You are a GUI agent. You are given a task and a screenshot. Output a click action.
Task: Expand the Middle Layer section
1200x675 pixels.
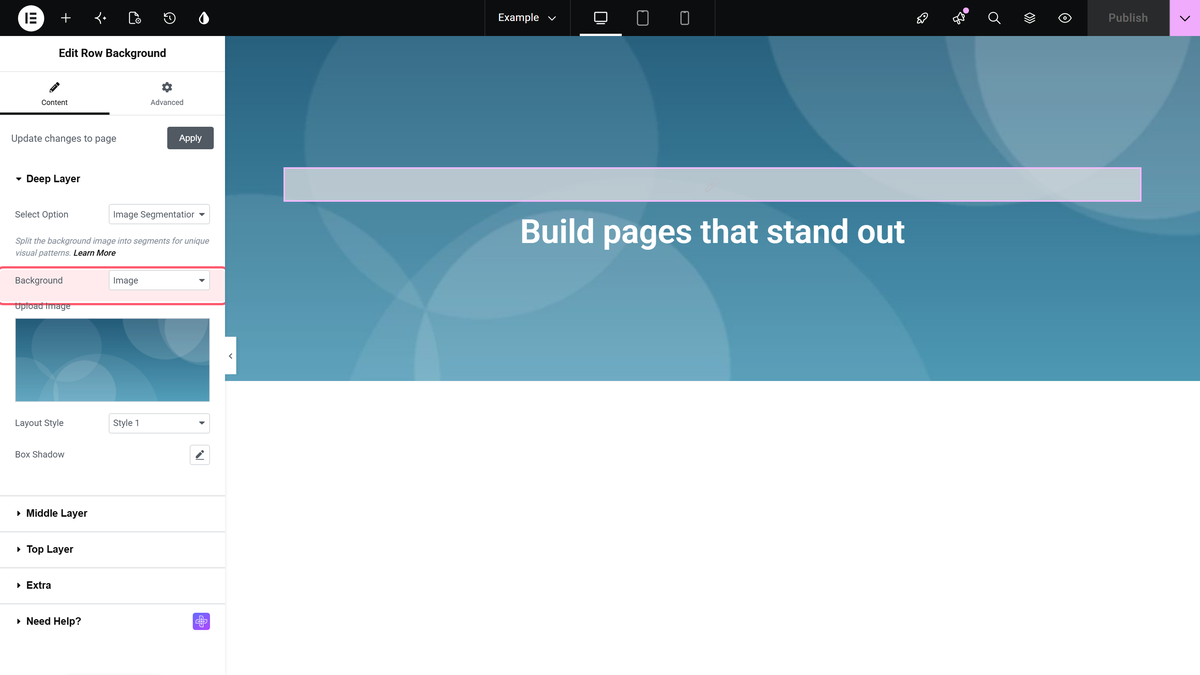pyautogui.click(x=112, y=513)
